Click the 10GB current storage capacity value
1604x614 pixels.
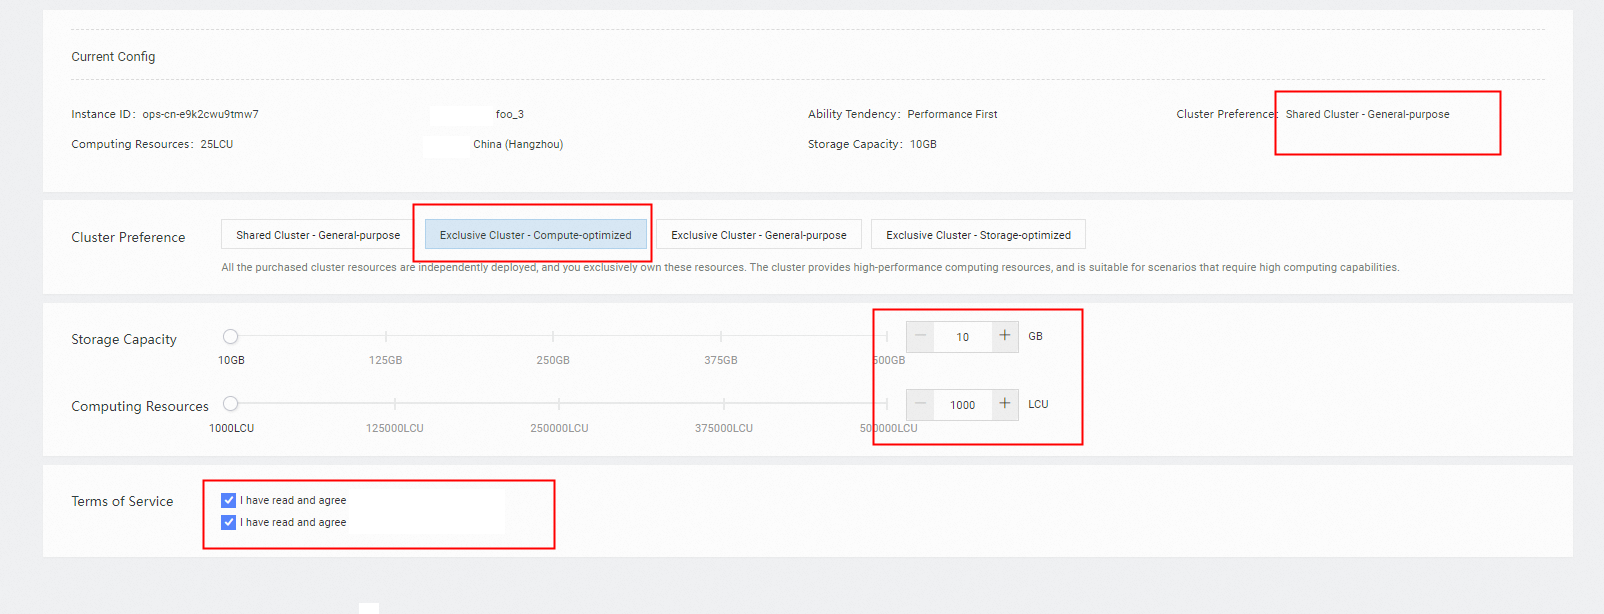click(923, 144)
